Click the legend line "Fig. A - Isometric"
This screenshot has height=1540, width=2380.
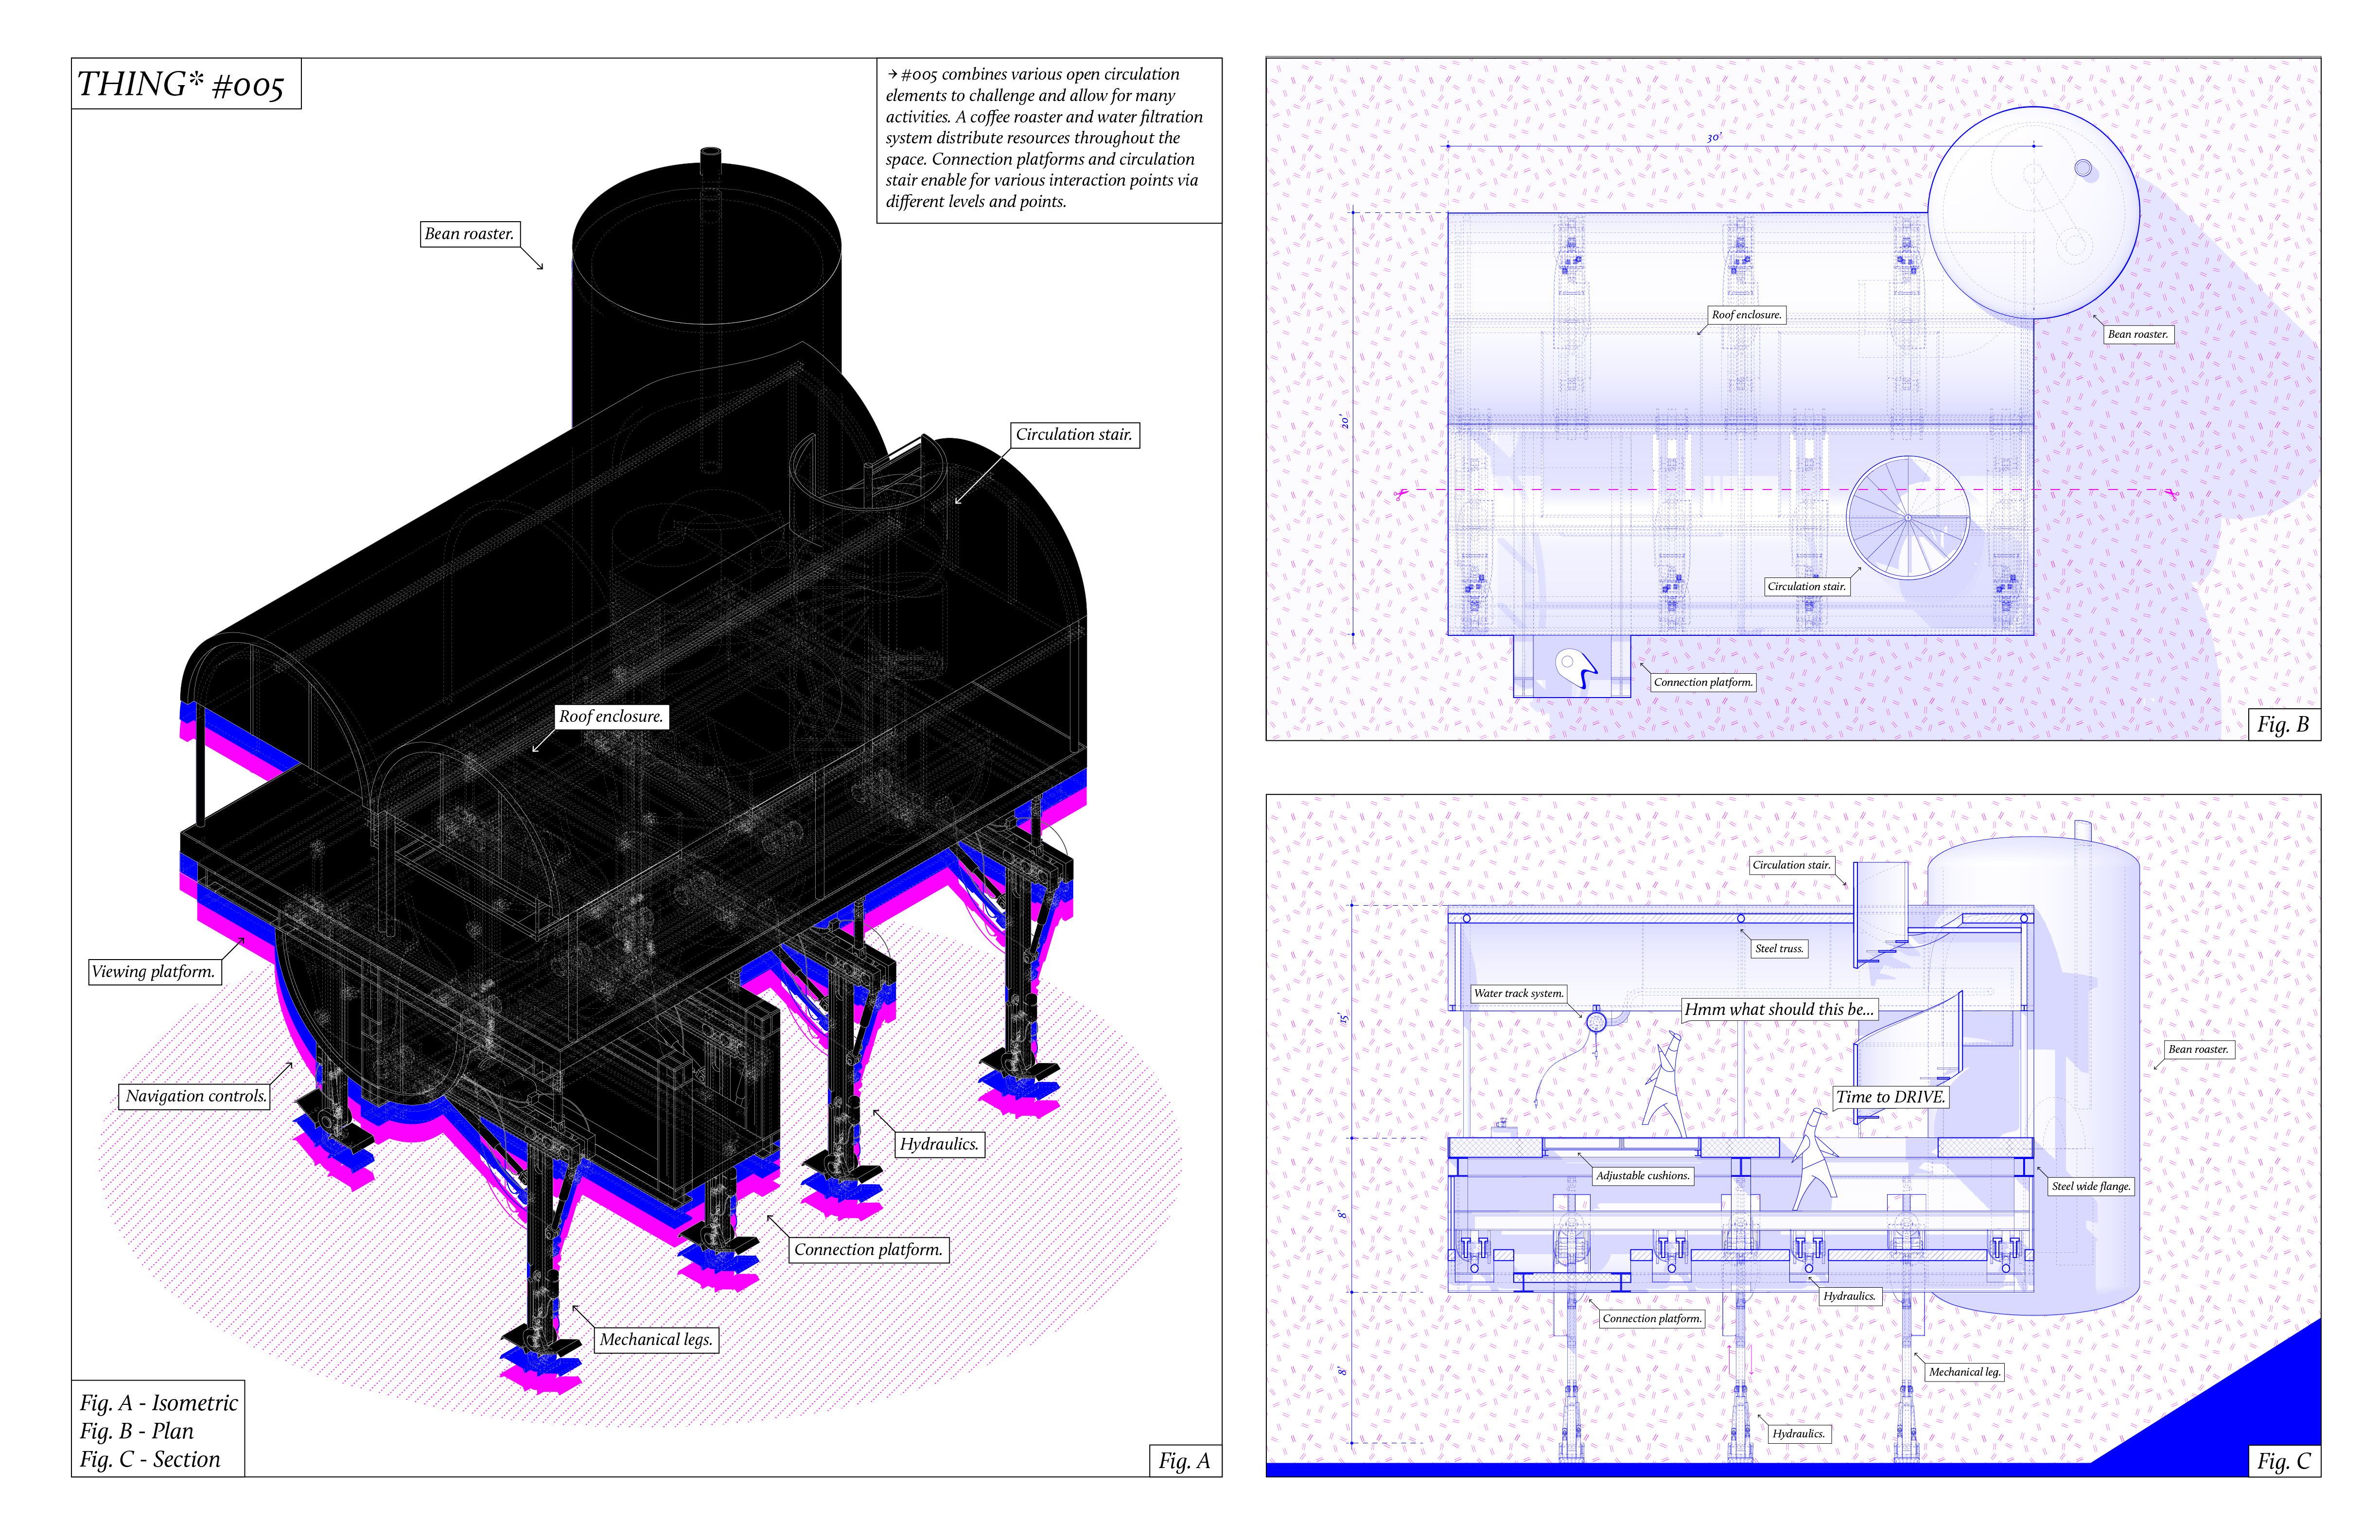(x=159, y=1403)
